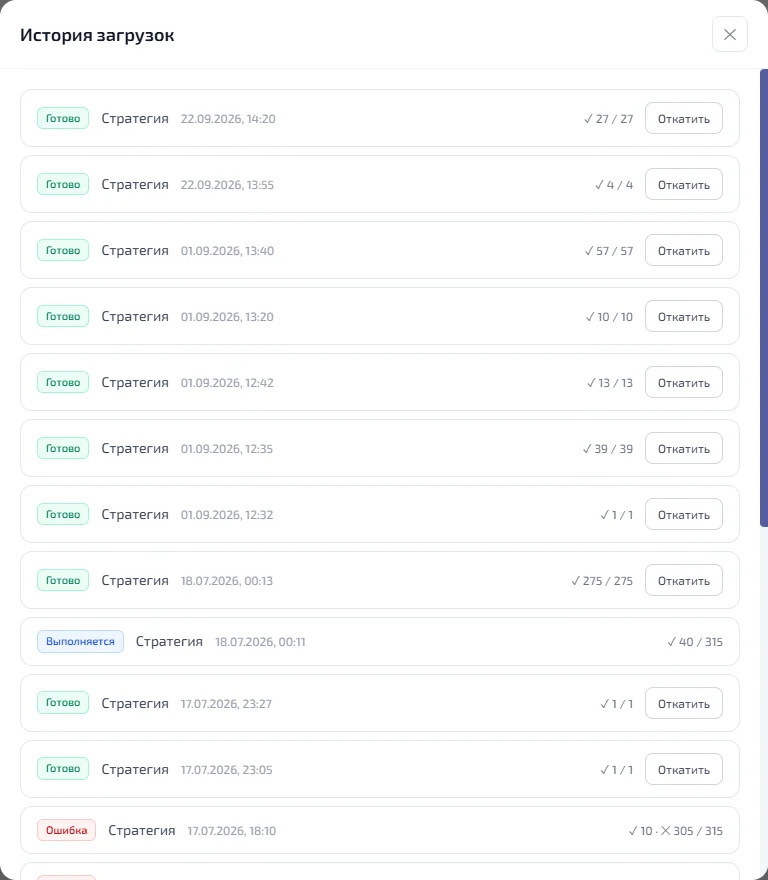Click the date 17.07.2026, 23:05

[x=227, y=770]
